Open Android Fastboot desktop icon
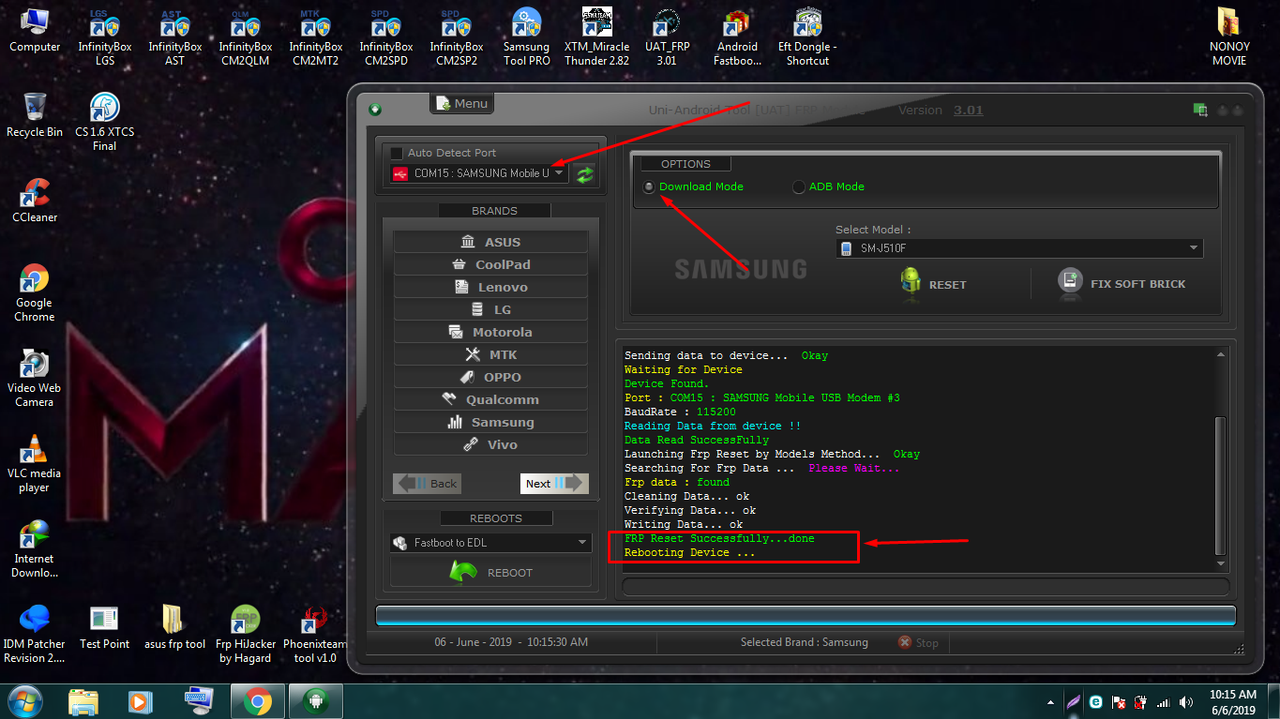Image resolution: width=1280 pixels, height=719 pixels. (737, 38)
